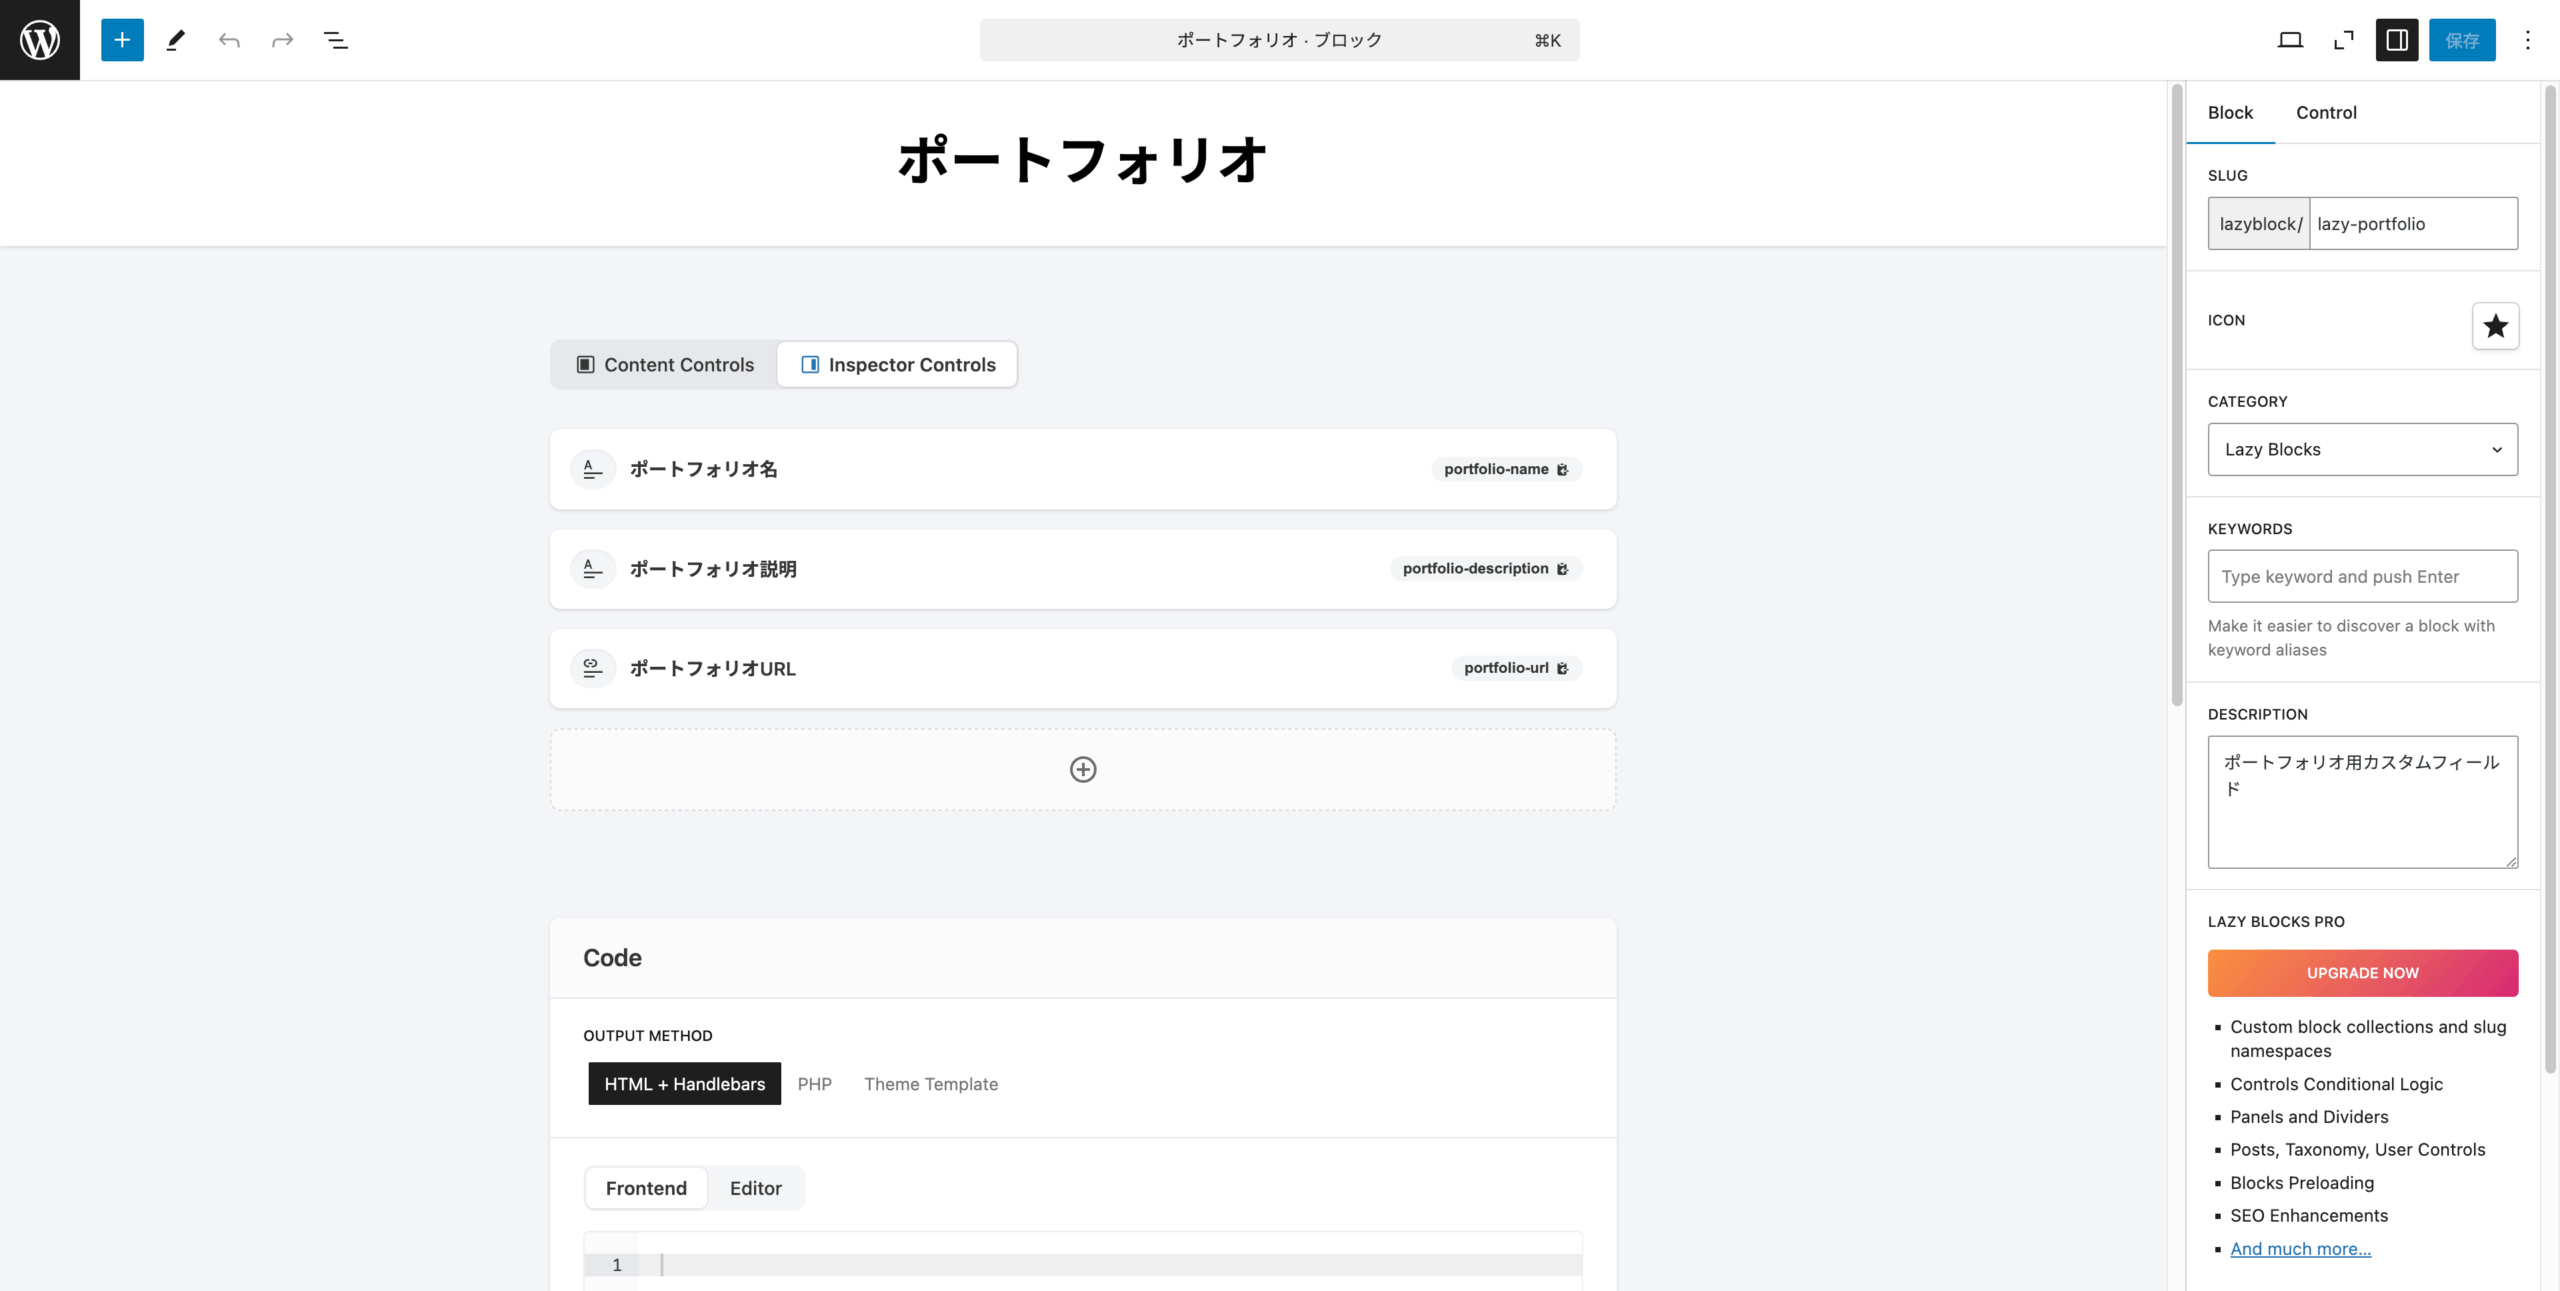Open the And much more link
2560x1291 pixels.
(x=2300, y=1248)
